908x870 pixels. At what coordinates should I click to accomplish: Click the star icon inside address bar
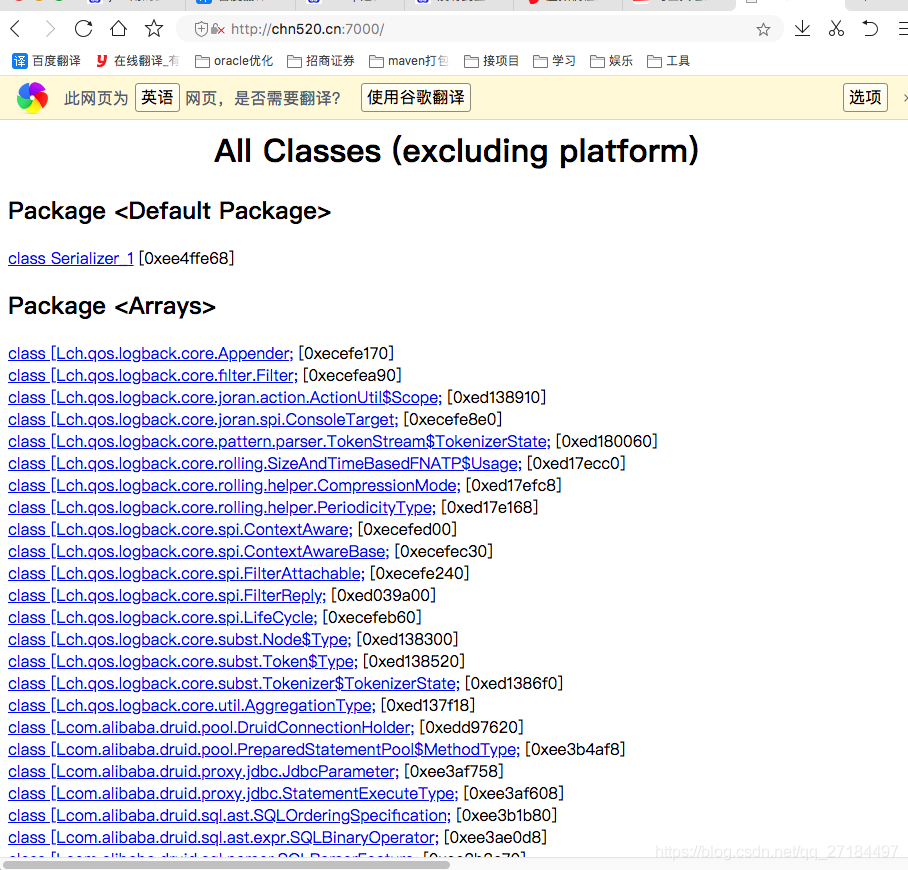point(763,29)
